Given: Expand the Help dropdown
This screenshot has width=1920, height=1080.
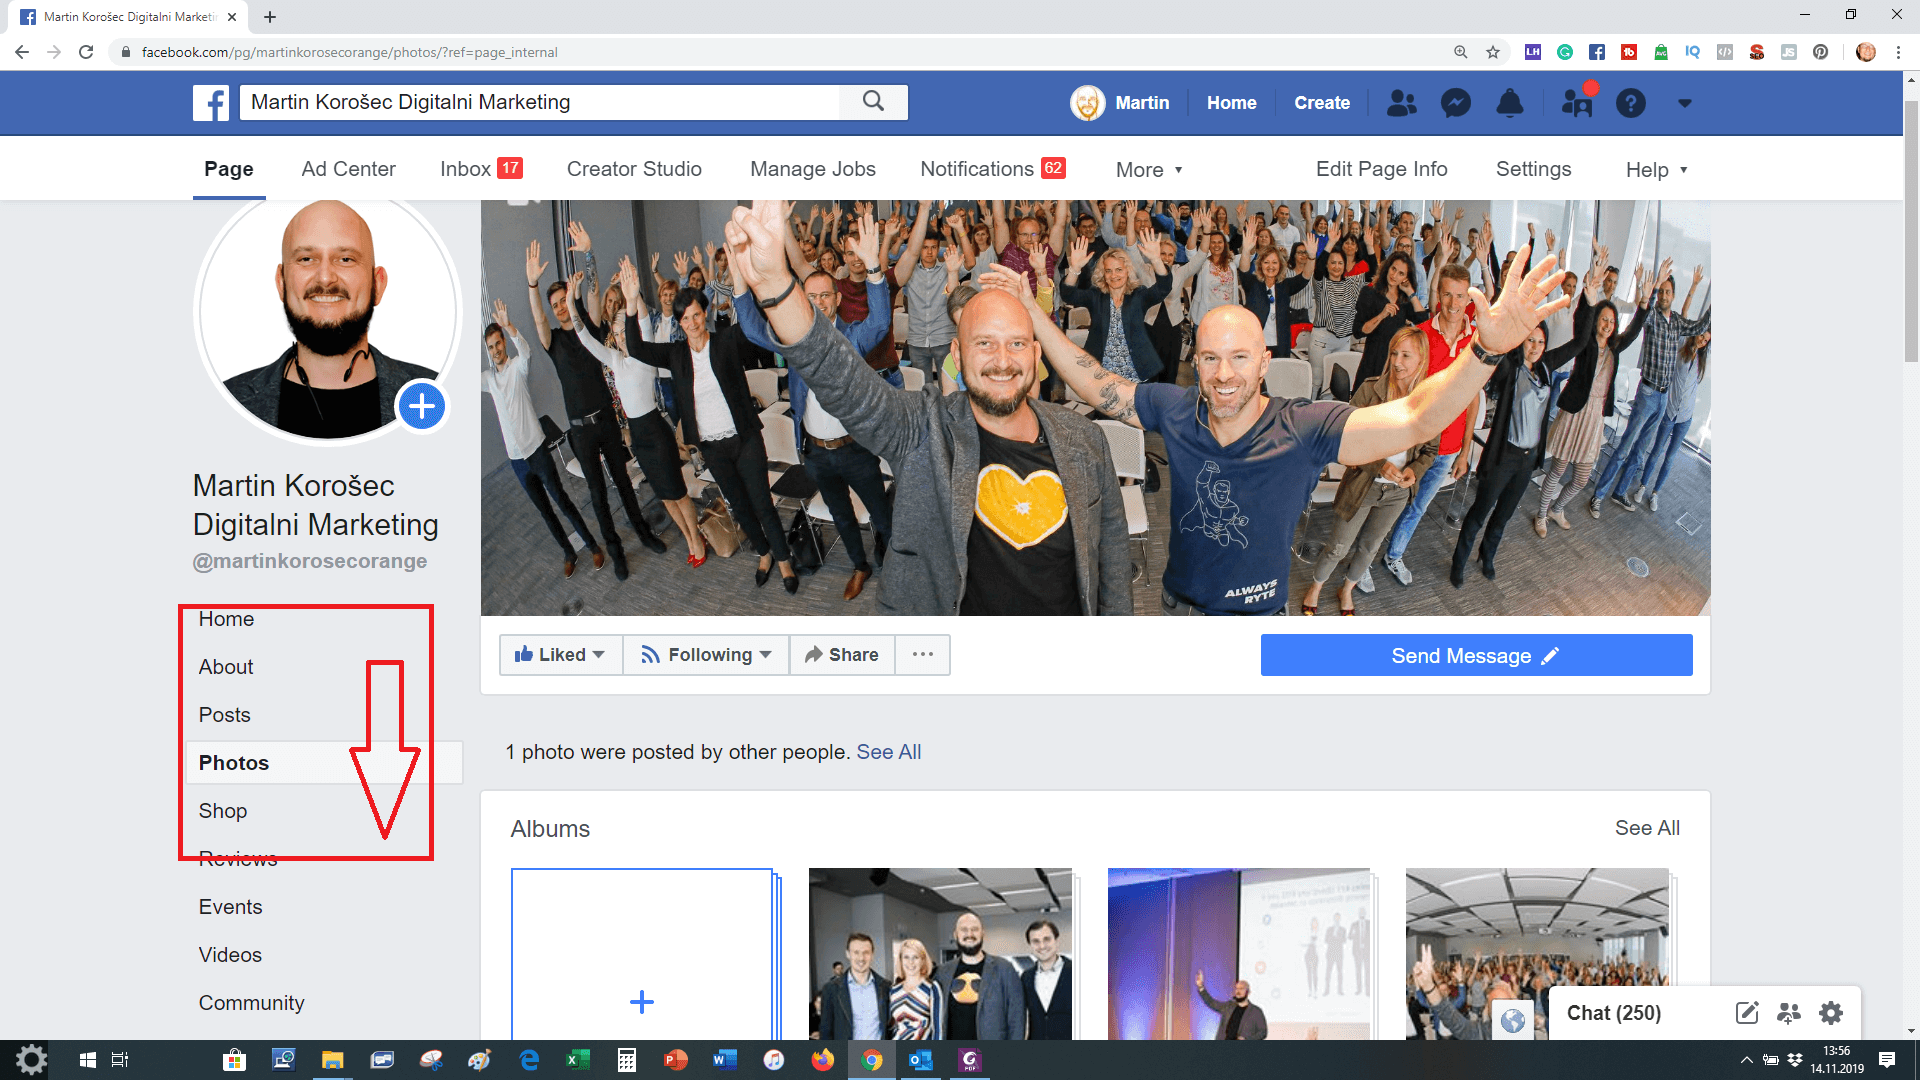Looking at the screenshot, I should [1656, 170].
